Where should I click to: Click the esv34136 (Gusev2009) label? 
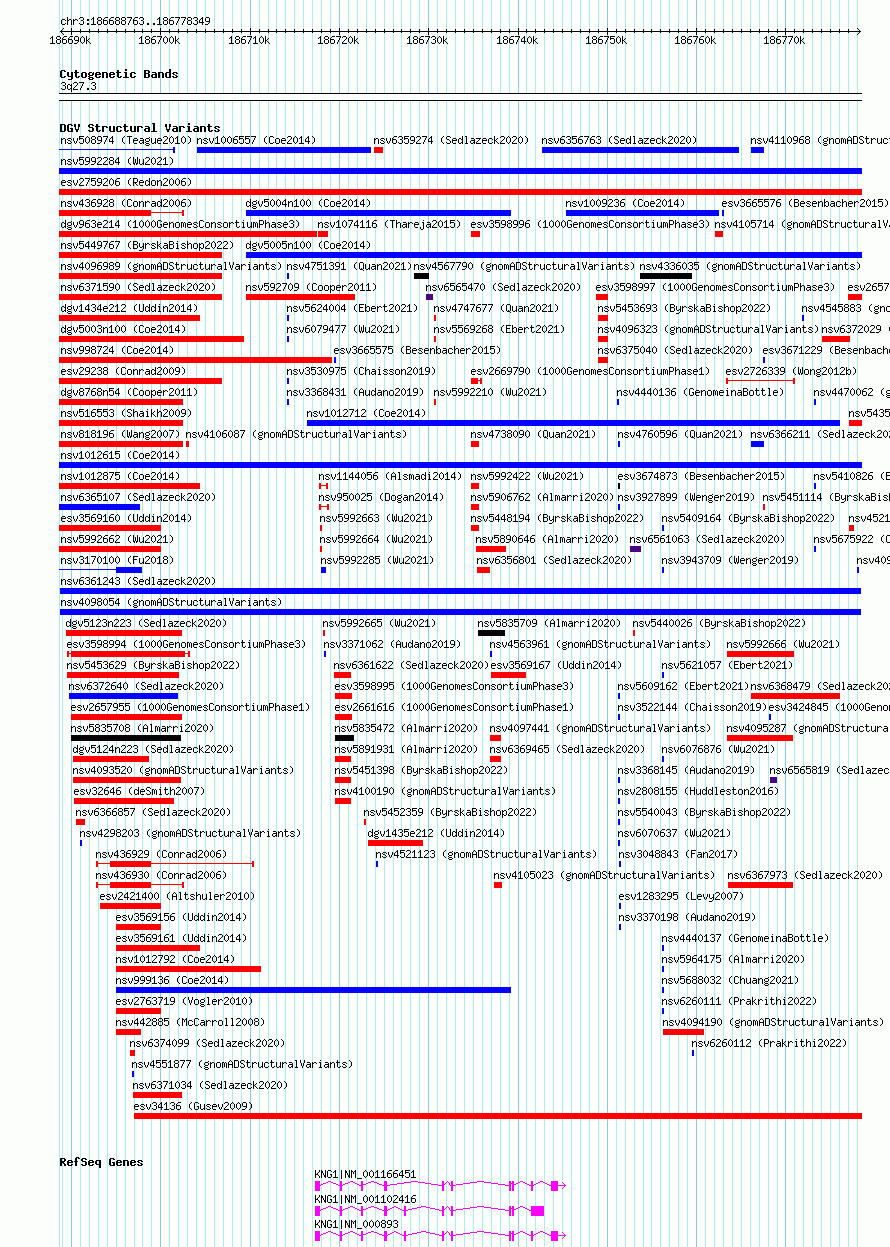[193, 1106]
